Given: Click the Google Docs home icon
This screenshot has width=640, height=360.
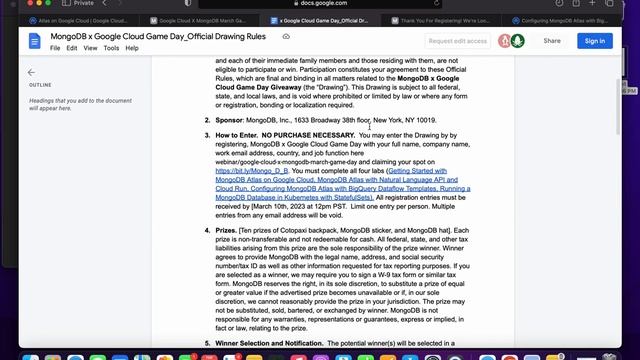Looking at the screenshot, I should pyautogui.click(x=35, y=41).
